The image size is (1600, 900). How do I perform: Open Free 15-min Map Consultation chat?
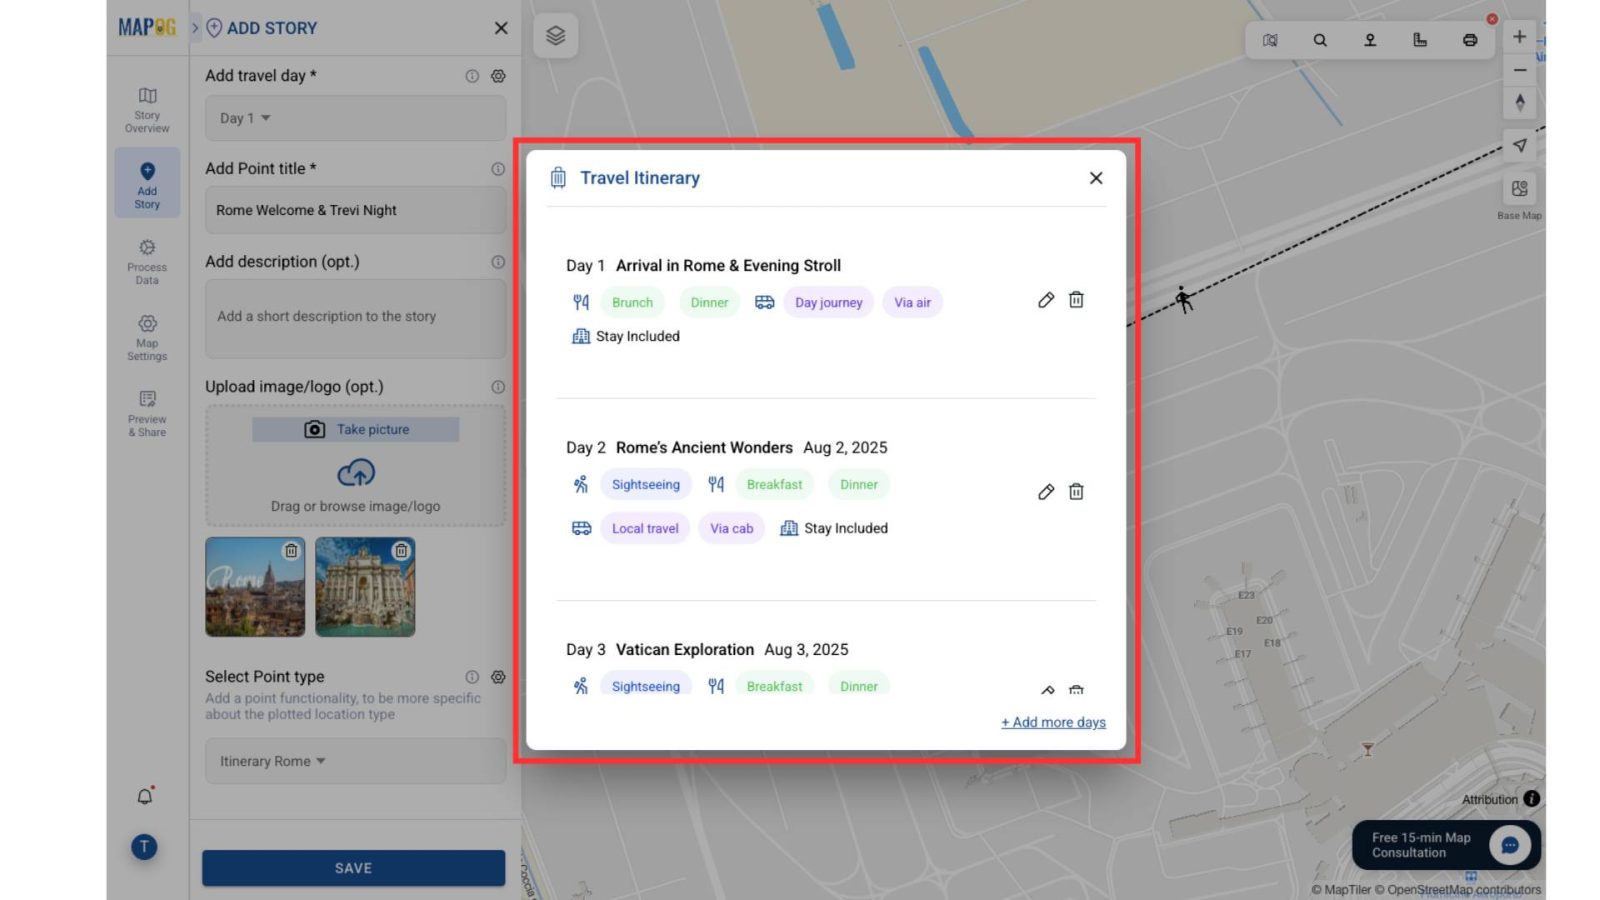(x=1446, y=845)
